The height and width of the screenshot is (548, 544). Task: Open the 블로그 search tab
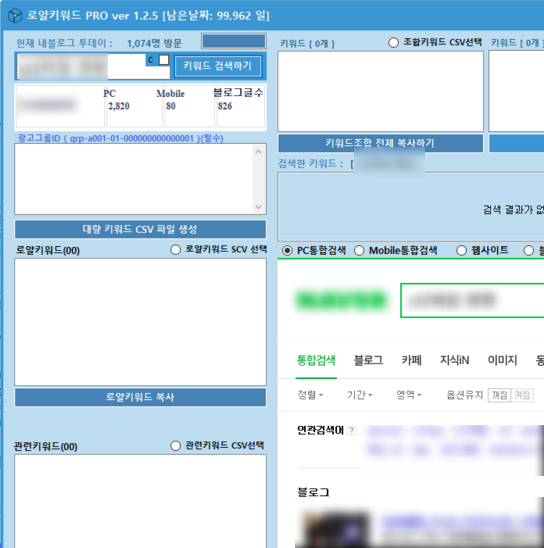[x=368, y=360]
